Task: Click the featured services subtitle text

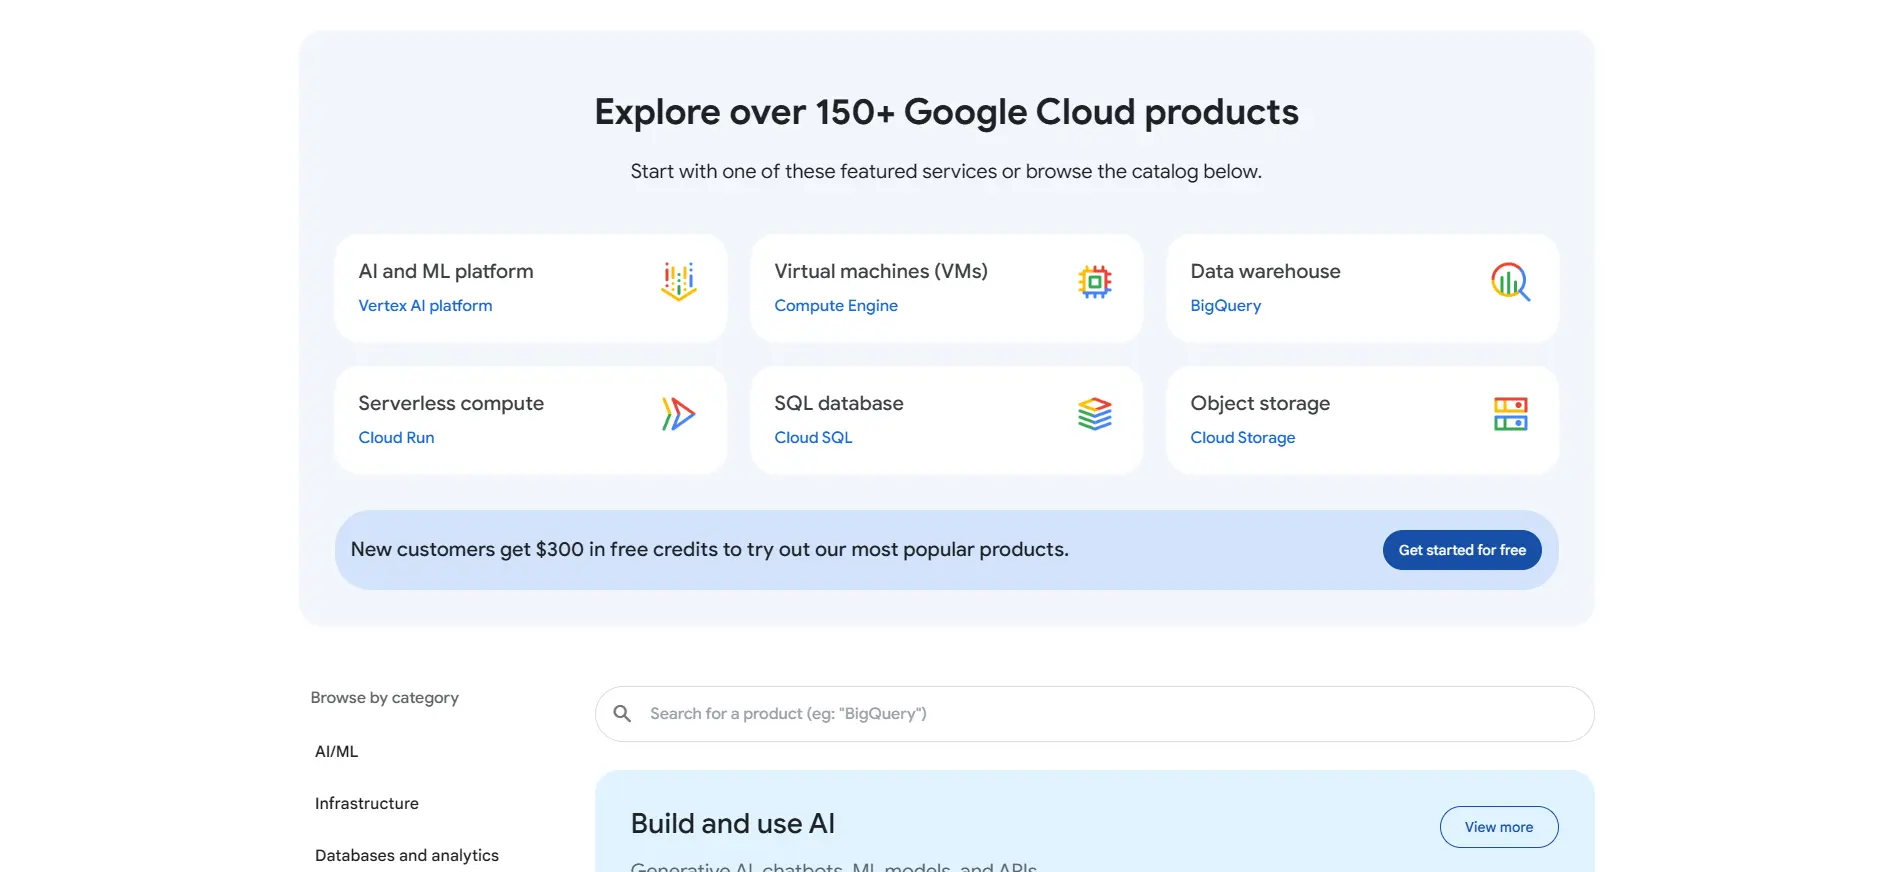Action: coord(946,172)
